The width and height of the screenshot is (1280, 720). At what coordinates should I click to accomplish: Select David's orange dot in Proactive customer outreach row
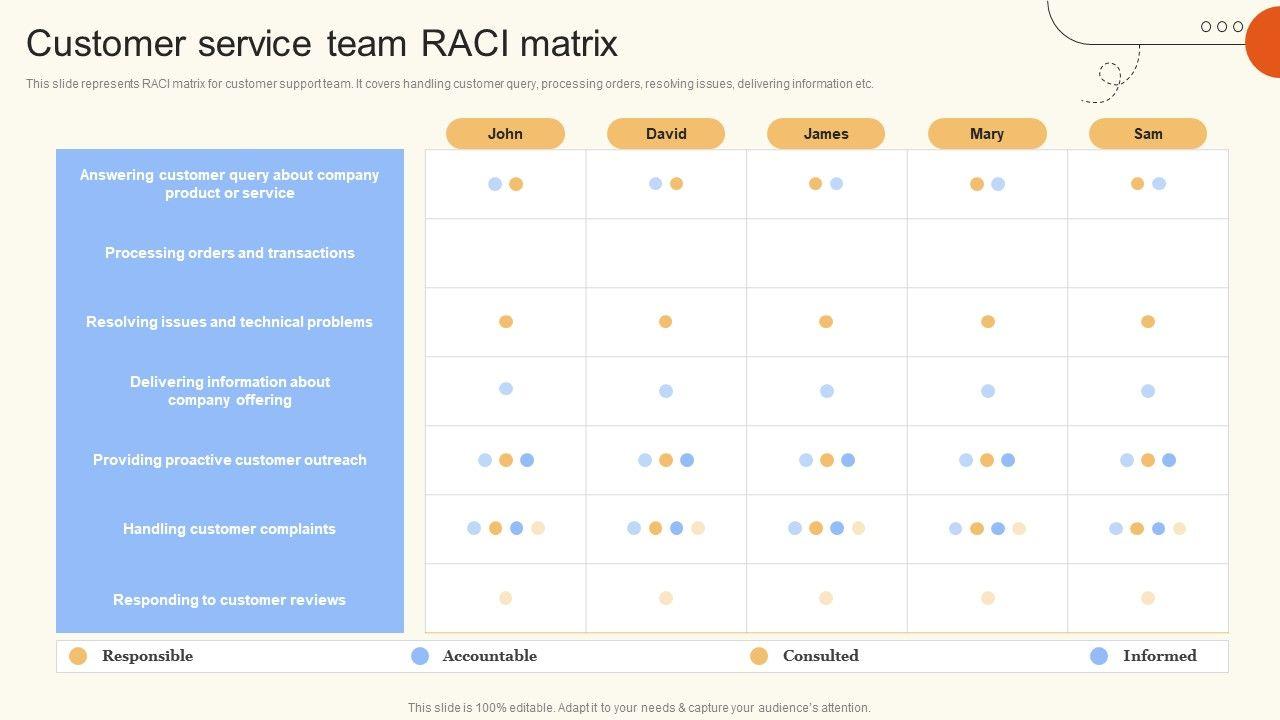[666, 460]
